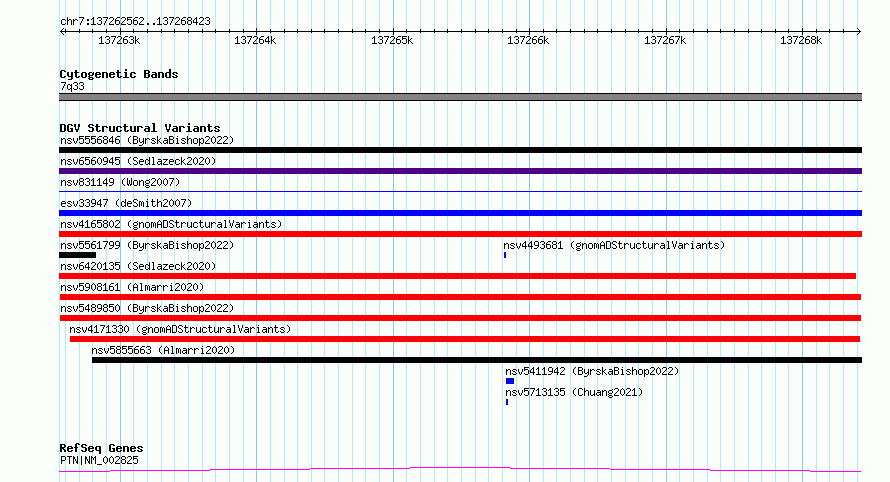Click nsv4165802 (gnomADStructuralVariants) label

coord(171,224)
